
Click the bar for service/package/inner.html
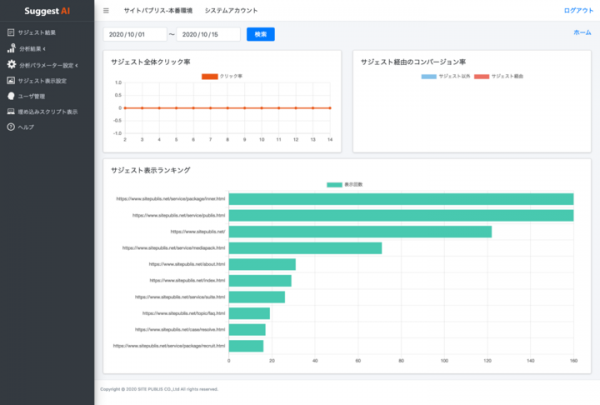coord(401,199)
